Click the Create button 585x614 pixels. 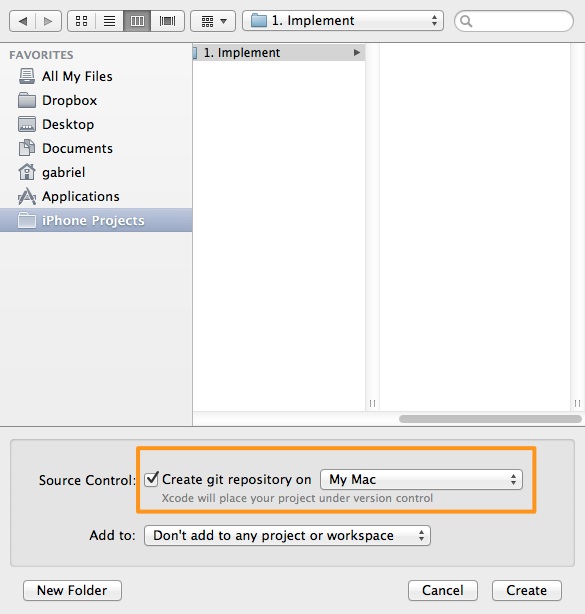click(x=527, y=591)
